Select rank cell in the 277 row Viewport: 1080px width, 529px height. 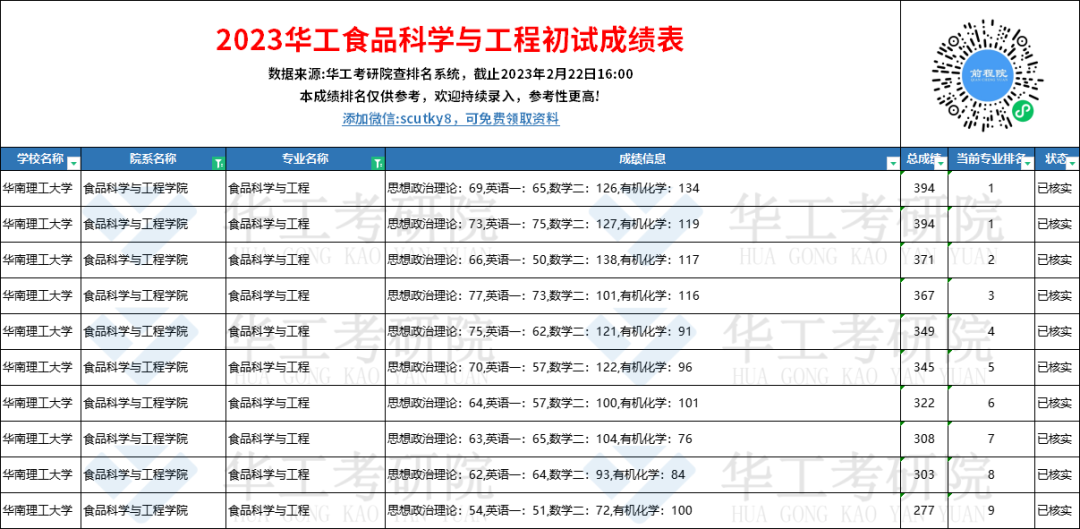pyautogui.click(x=991, y=510)
